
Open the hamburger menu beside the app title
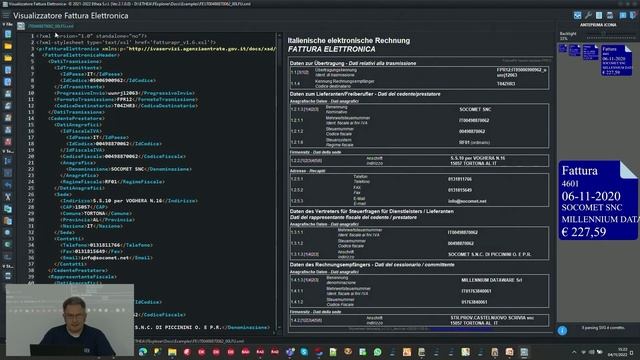[x=6, y=16]
